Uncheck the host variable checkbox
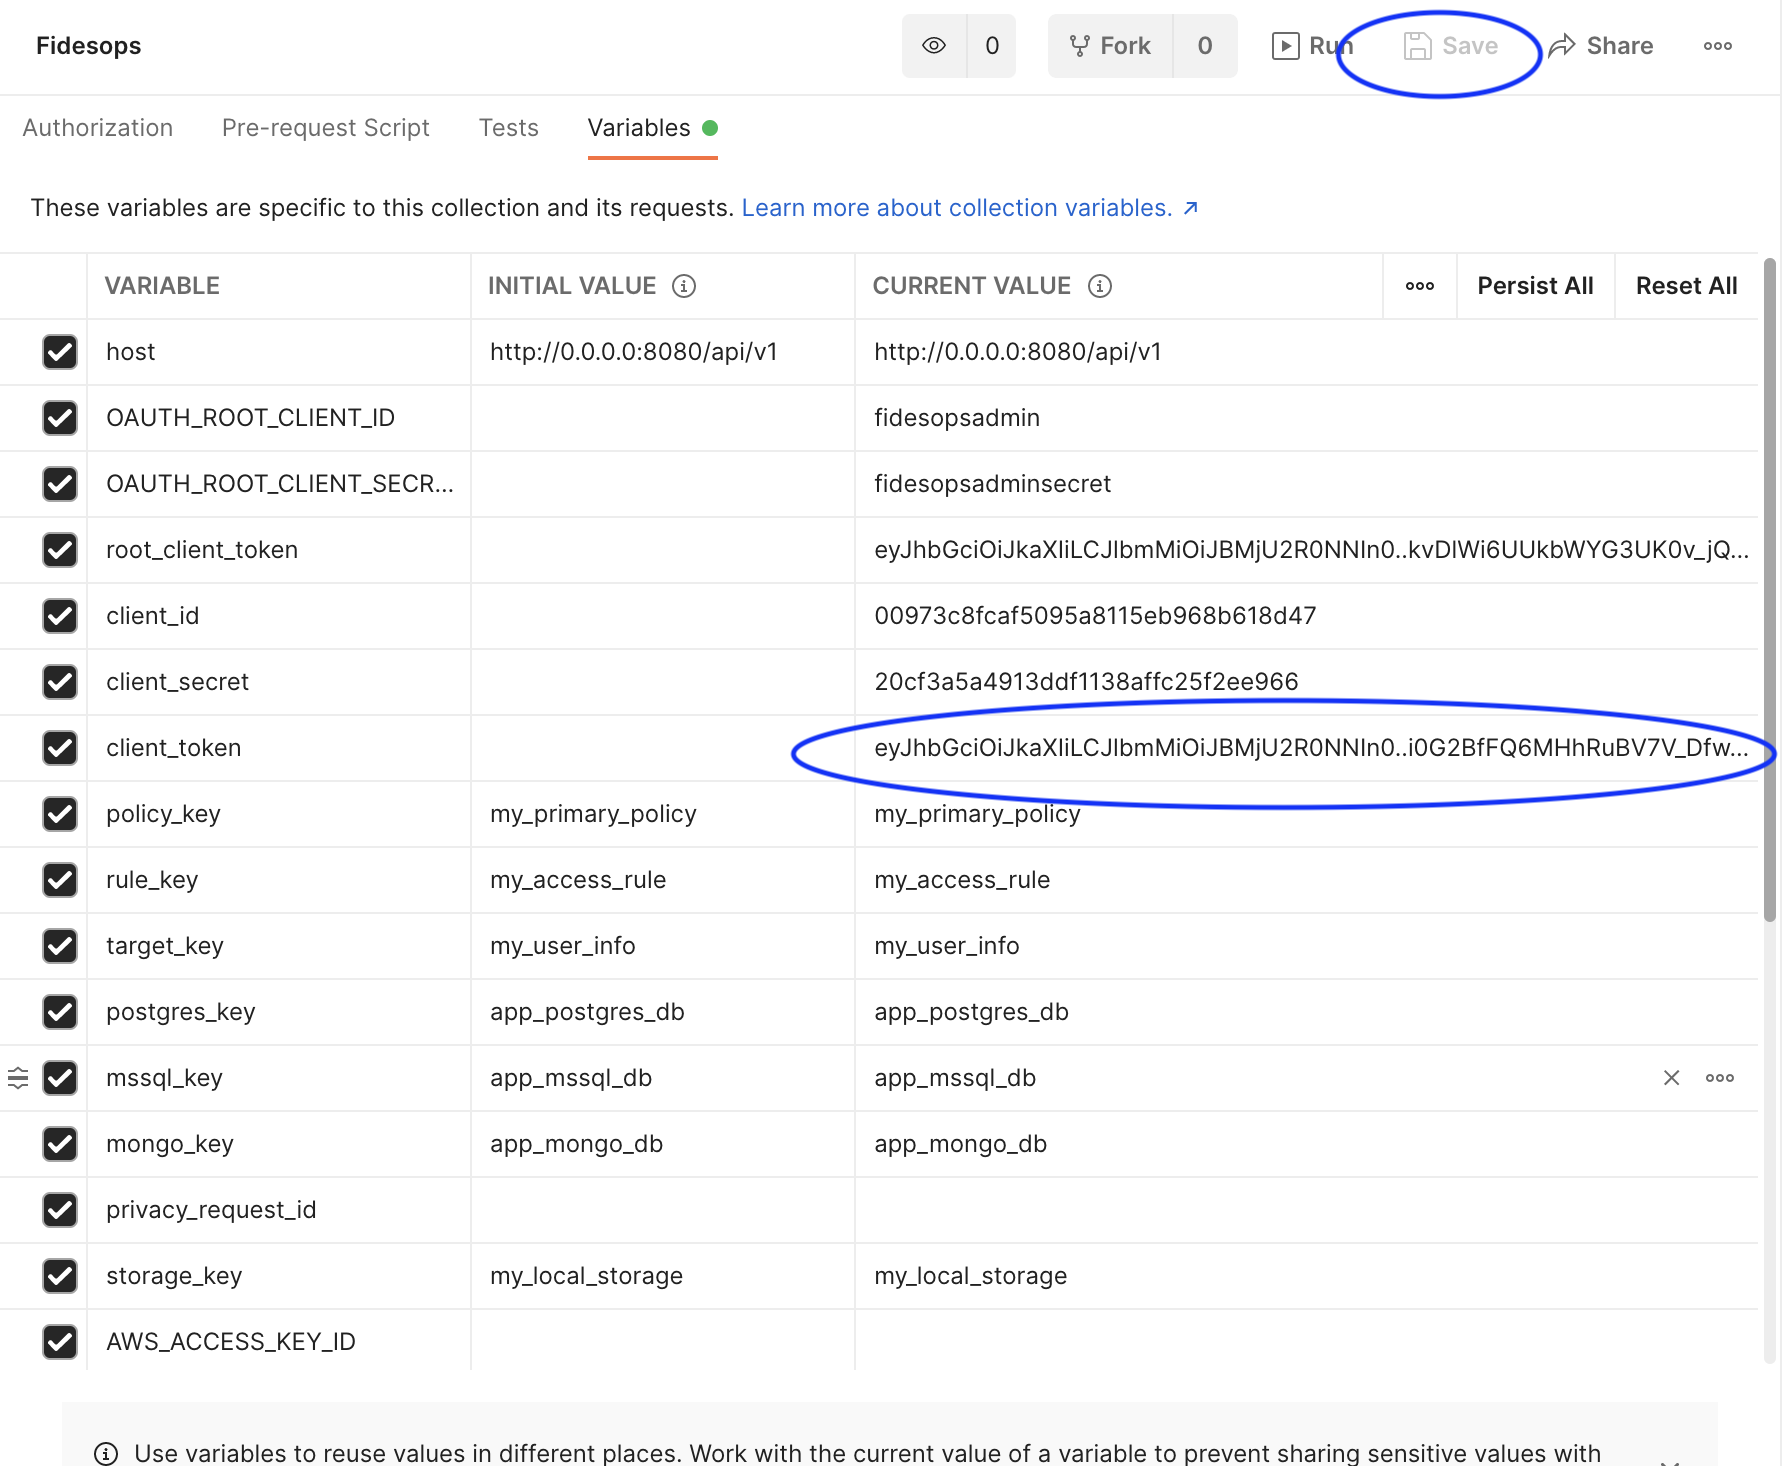 (60, 352)
